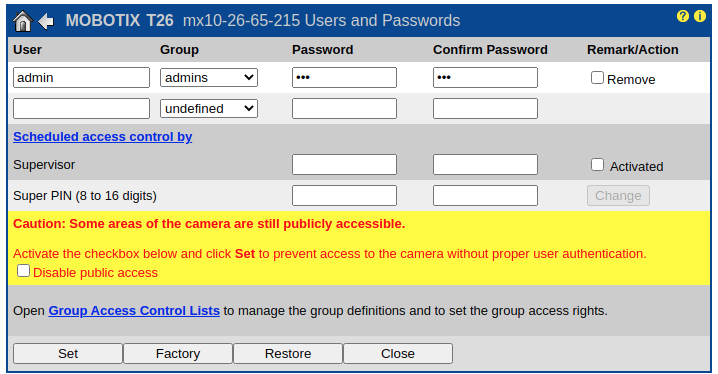Click the Factory button
718x374 pixels.
click(x=178, y=354)
